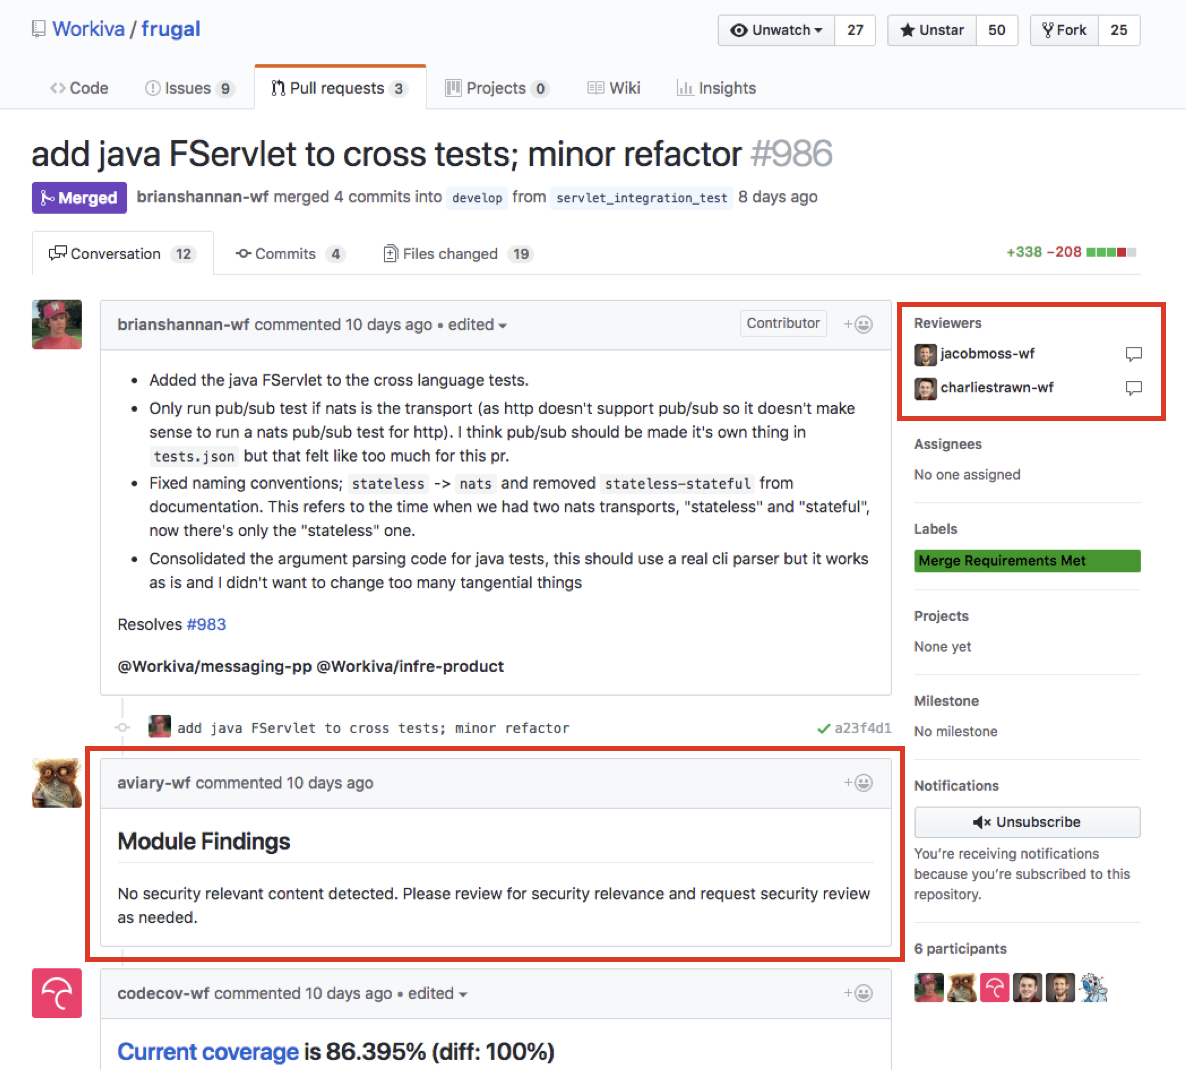Open aviary-wf's profile from comment header
The height and width of the screenshot is (1070, 1186).
click(154, 783)
